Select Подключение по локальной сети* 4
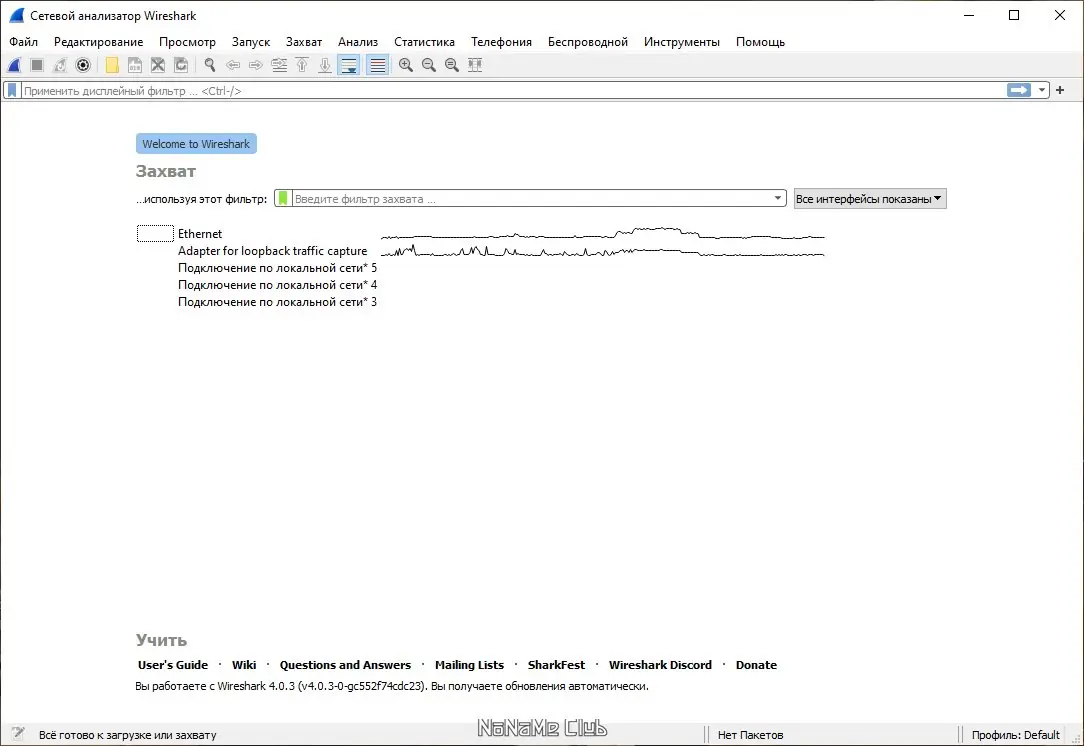 click(x=277, y=285)
